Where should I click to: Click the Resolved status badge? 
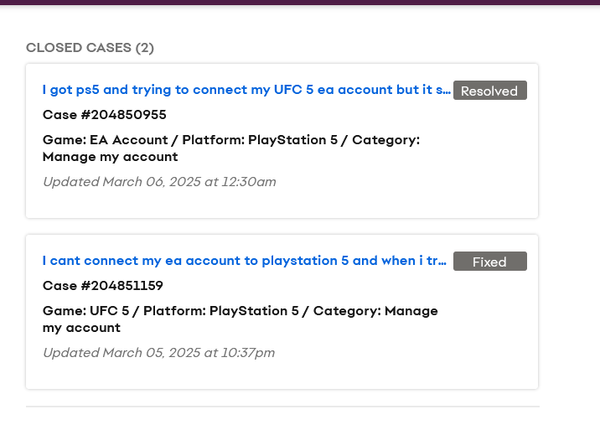(490, 90)
